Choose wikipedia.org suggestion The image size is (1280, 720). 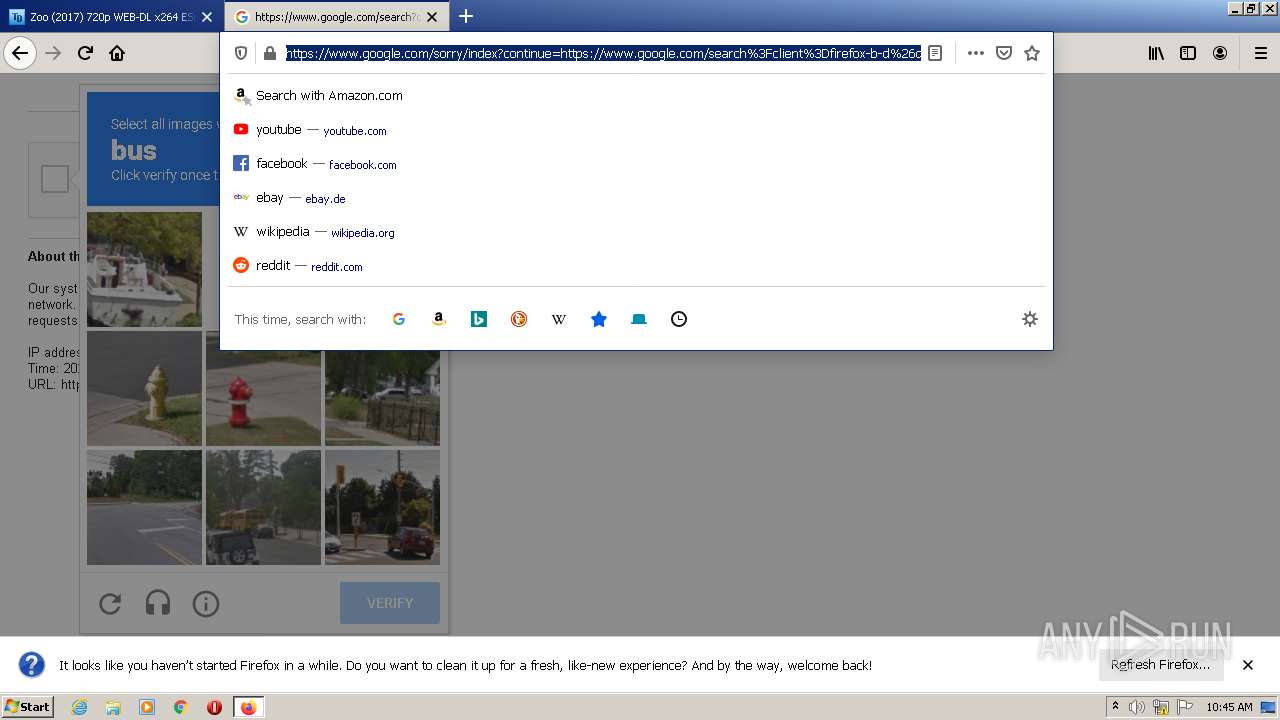tap(636, 232)
